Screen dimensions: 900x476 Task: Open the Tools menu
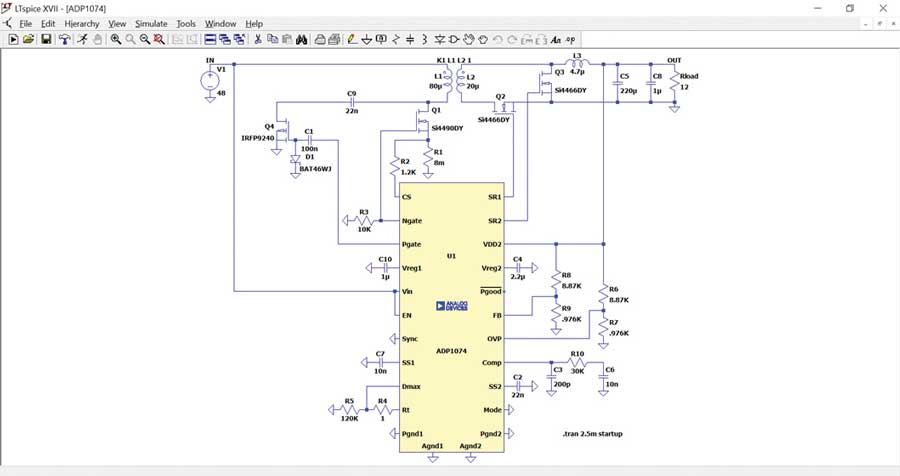click(186, 23)
